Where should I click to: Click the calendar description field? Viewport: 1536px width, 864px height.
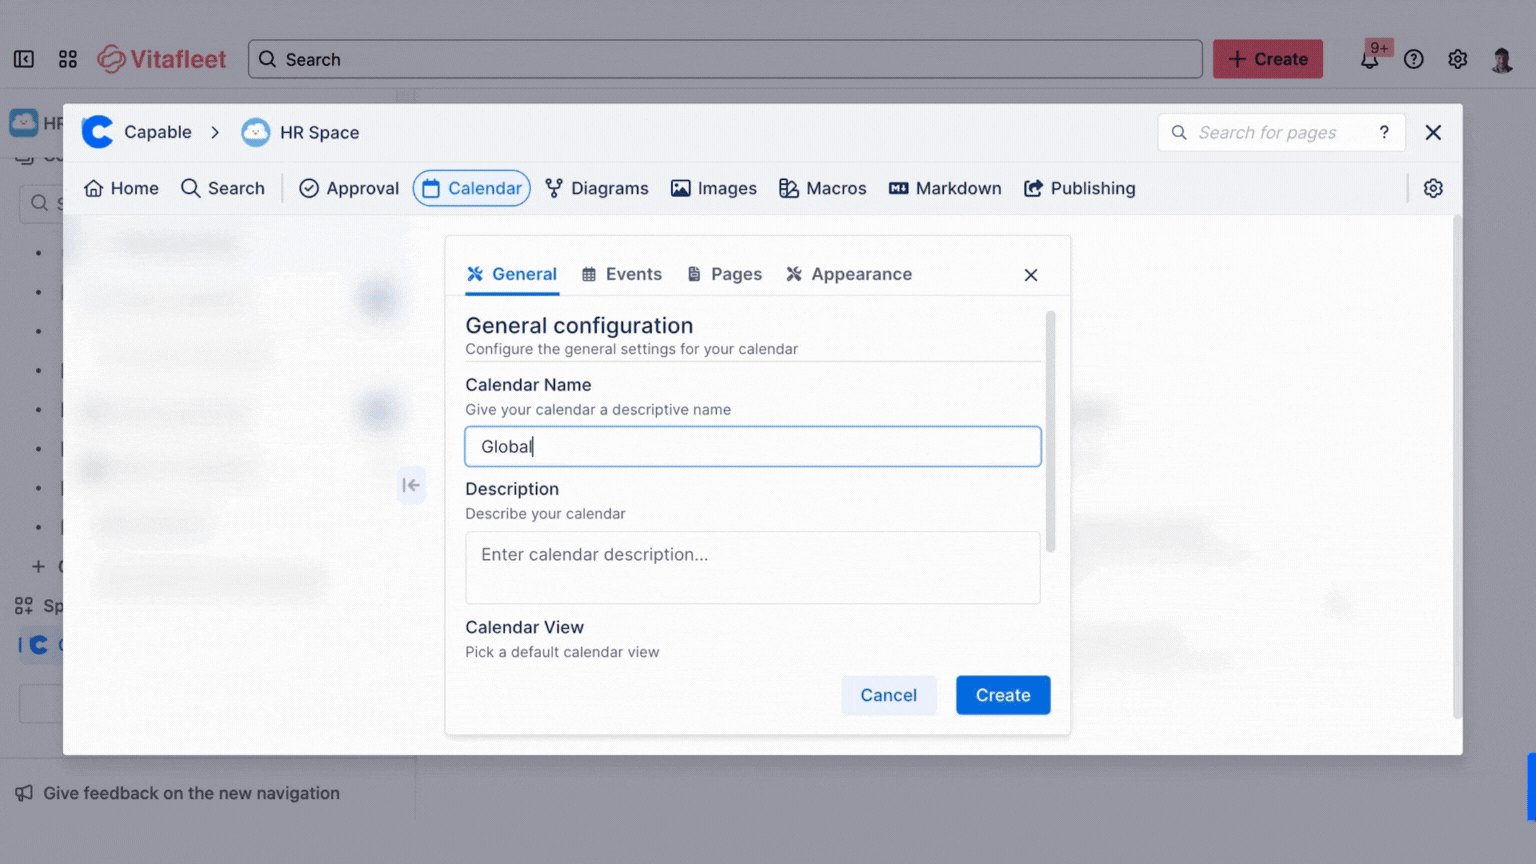pos(752,567)
